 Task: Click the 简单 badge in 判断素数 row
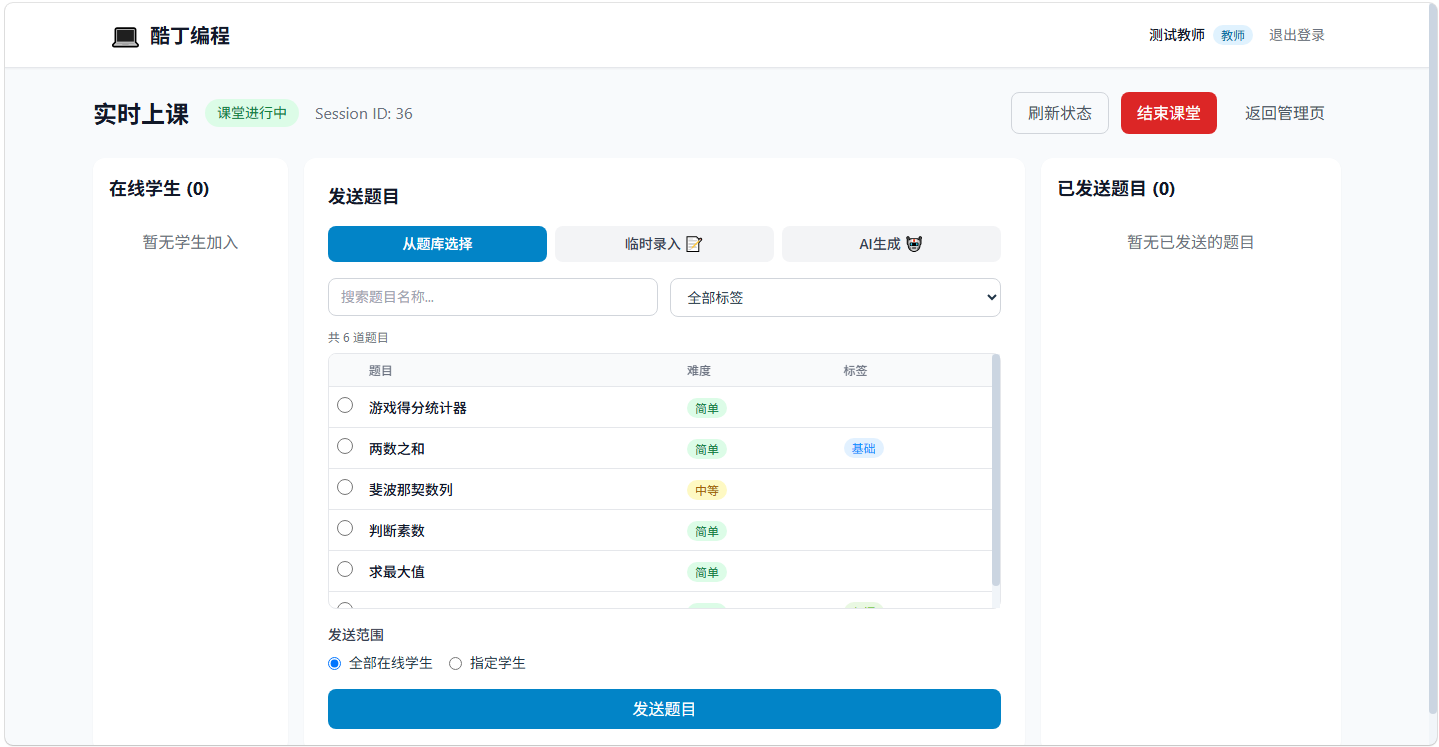[x=707, y=531]
